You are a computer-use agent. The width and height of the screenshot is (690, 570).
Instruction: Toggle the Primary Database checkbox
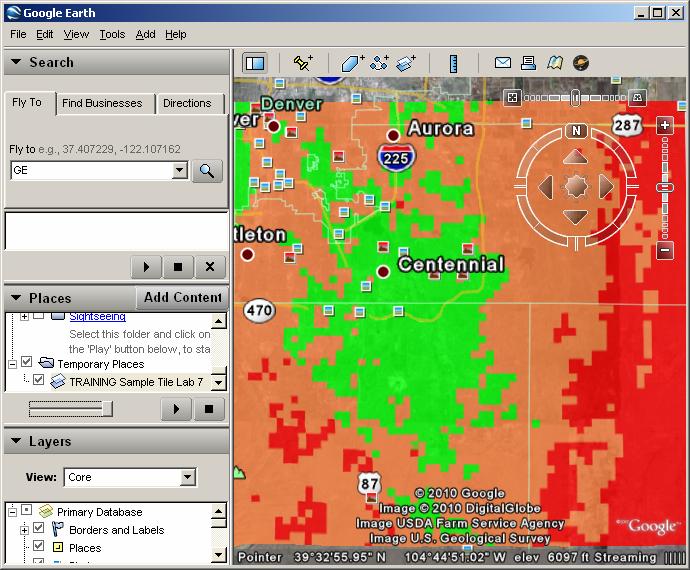tap(26, 510)
